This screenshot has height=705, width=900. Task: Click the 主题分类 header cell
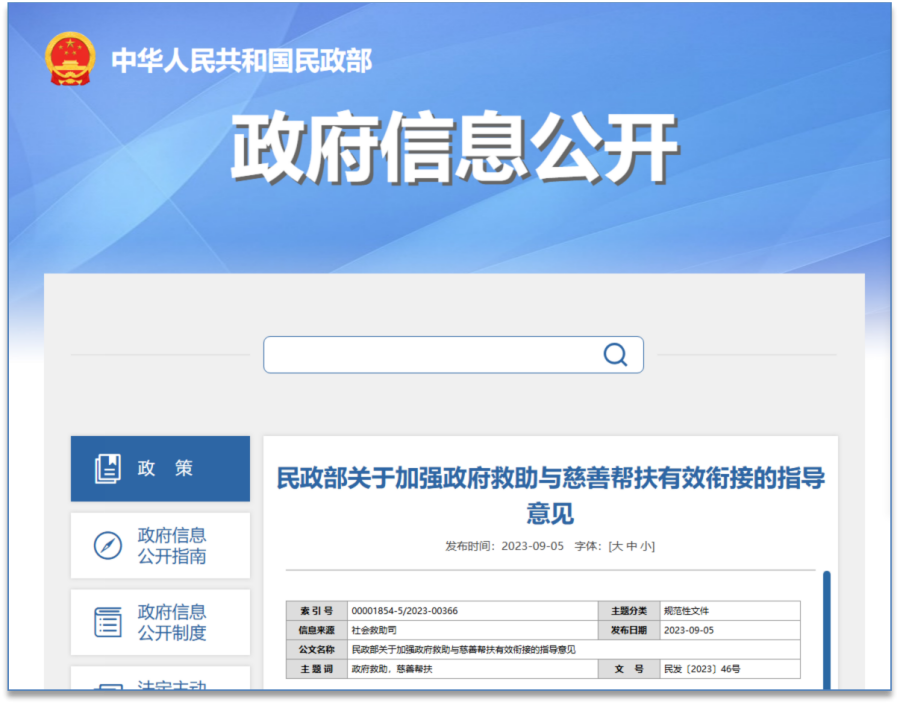click(x=629, y=611)
